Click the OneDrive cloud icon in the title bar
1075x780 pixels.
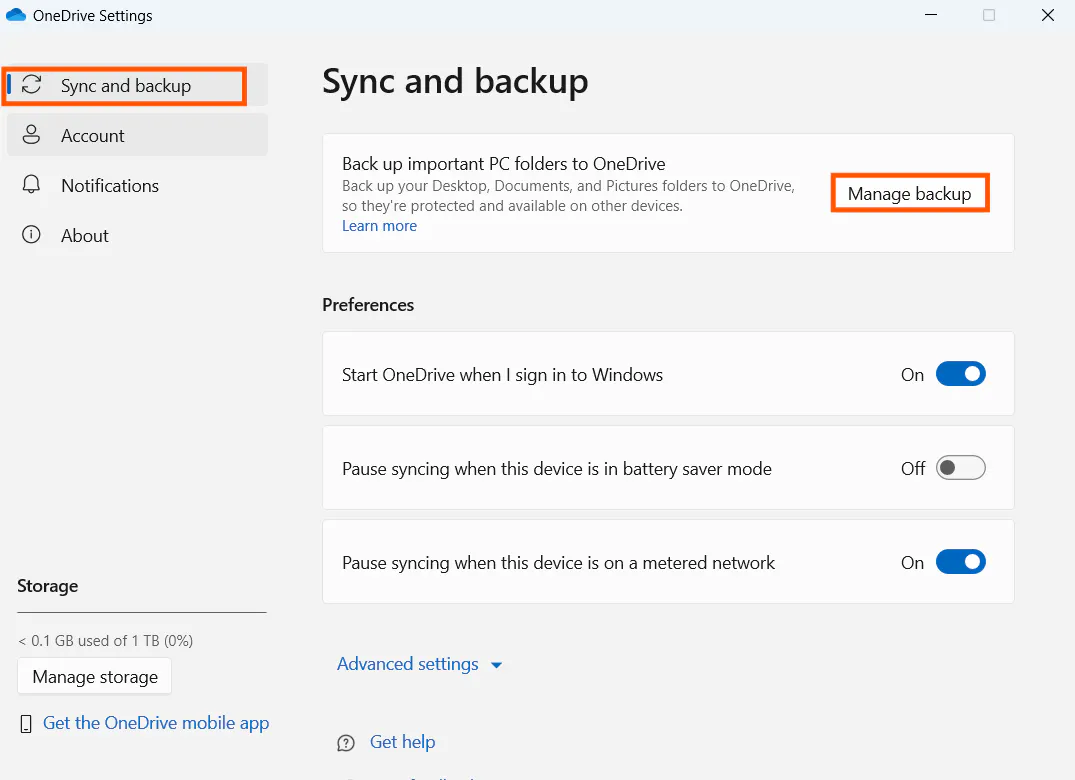pos(15,15)
